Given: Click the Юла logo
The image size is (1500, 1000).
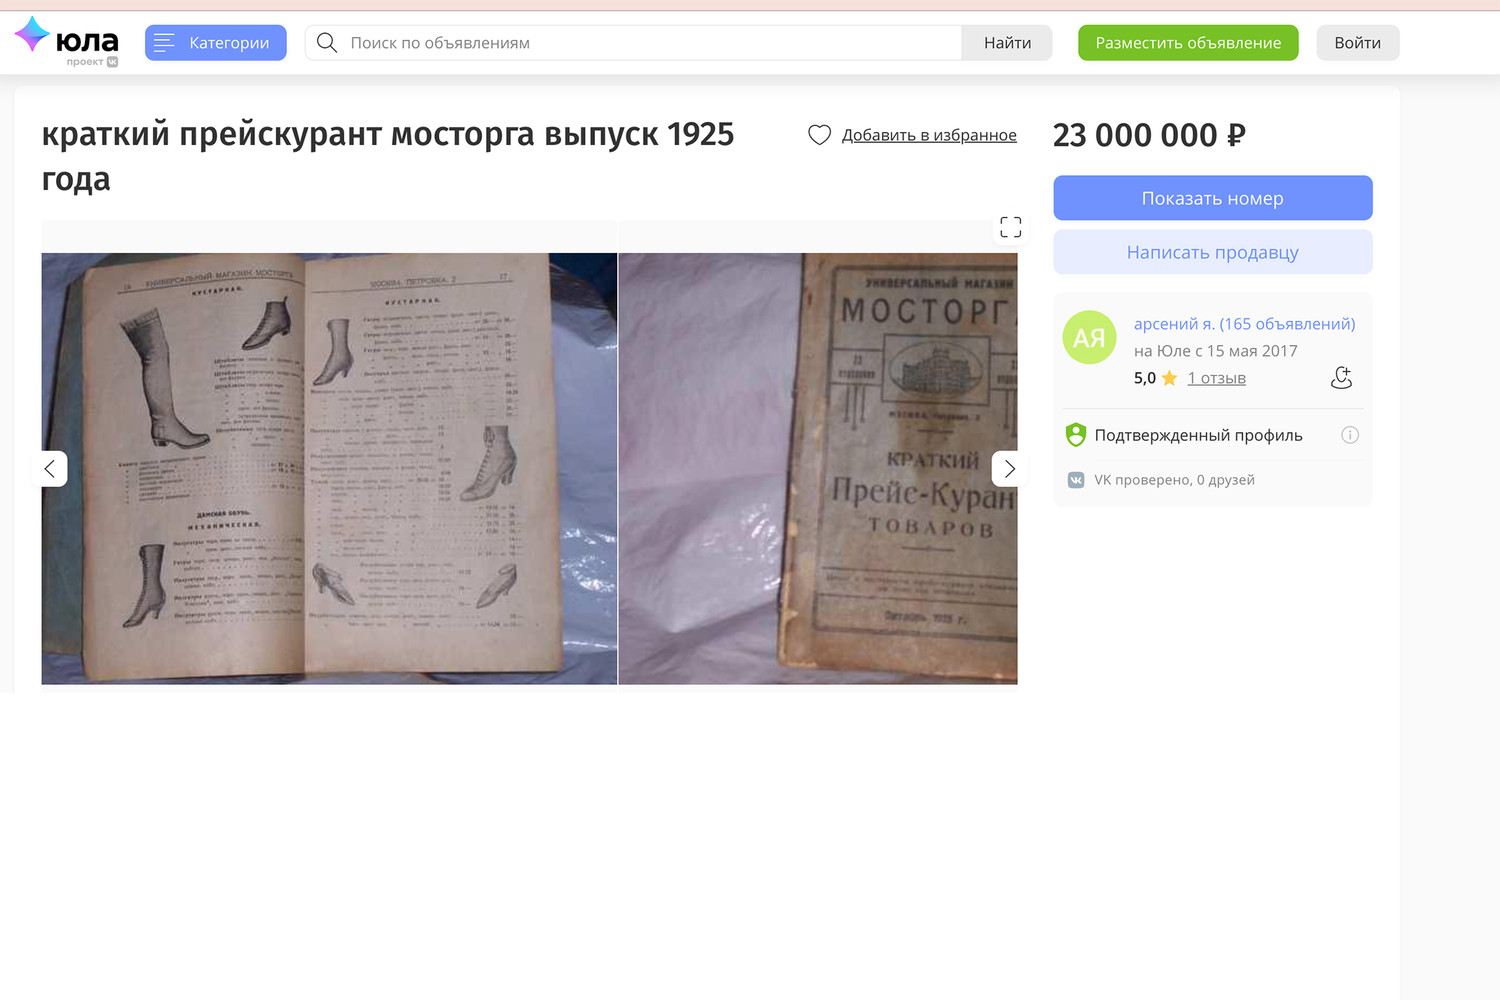Looking at the screenshot, I should 67,42.
